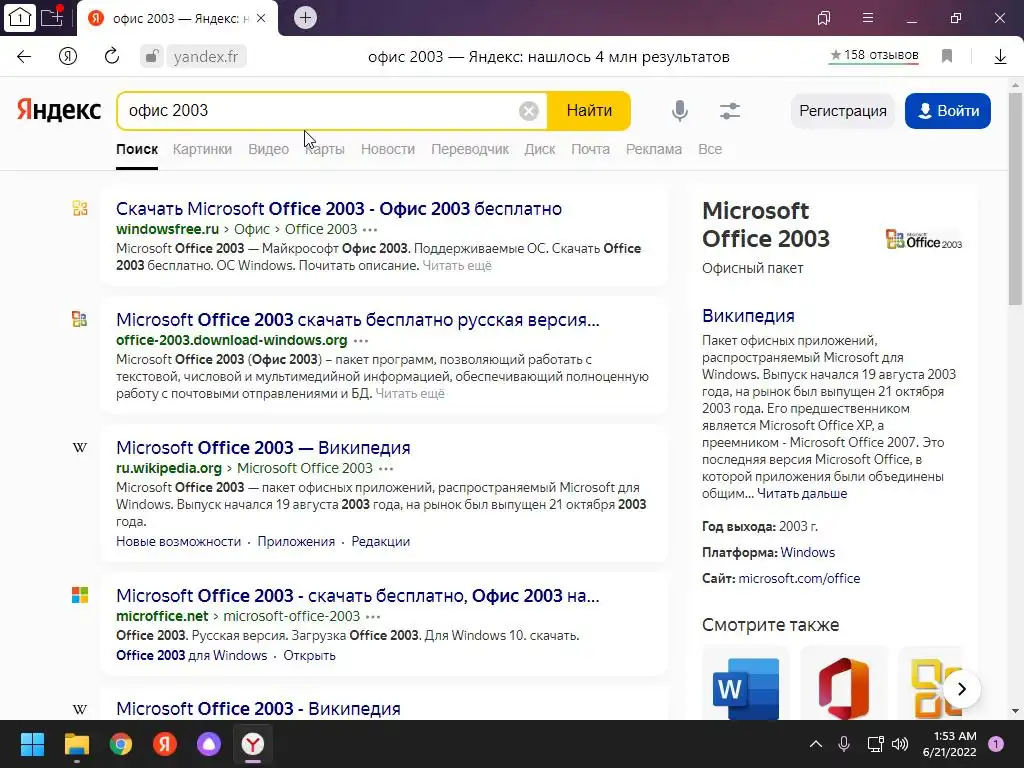The image size is (1024, 768).
Task: Open the 158 отзывов site rating
Action: coord(874,56)
